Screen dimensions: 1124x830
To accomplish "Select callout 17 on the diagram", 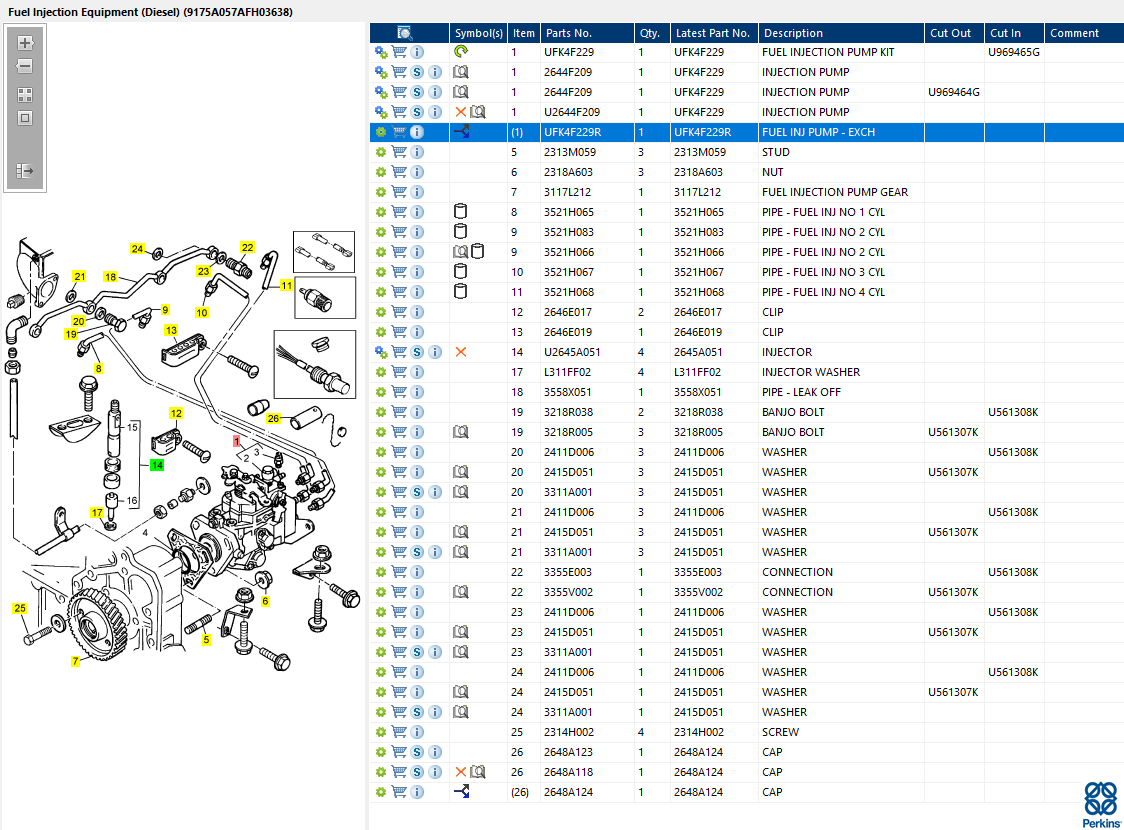I will point(97,512).
